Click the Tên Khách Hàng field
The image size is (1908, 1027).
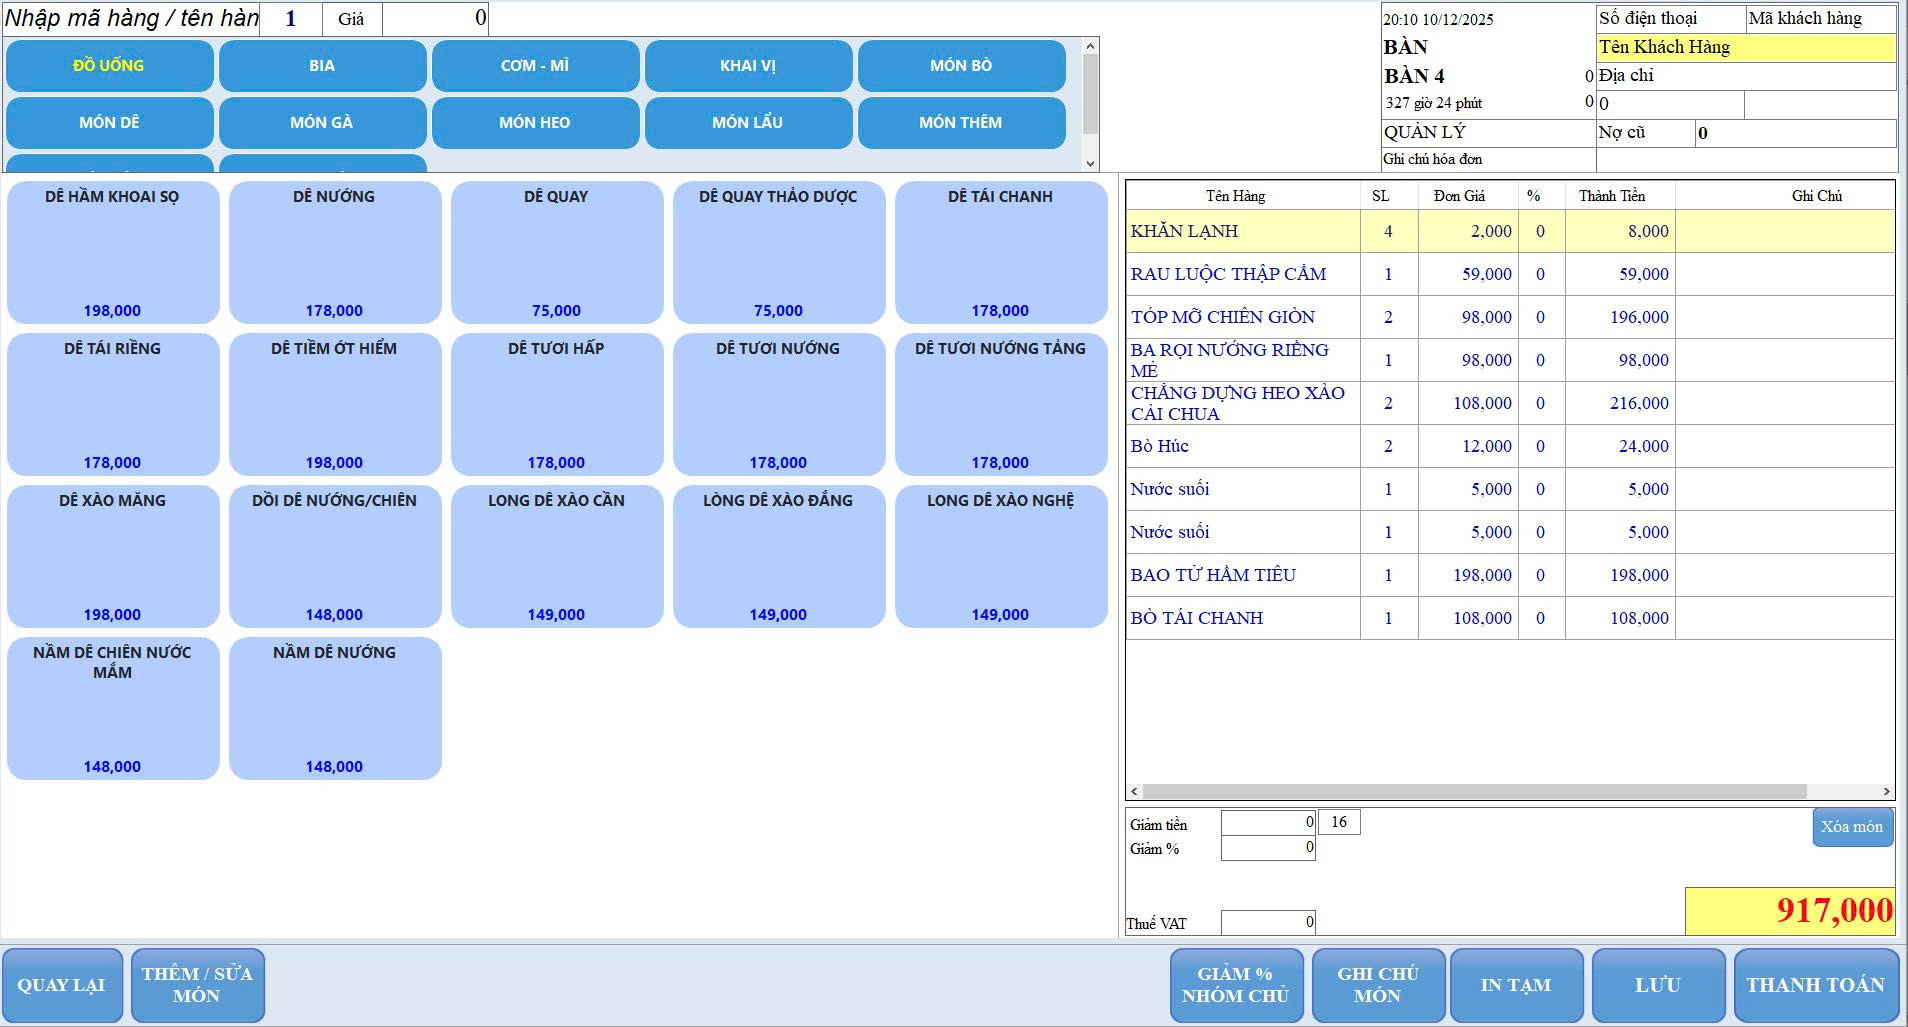click(1745, 47)
